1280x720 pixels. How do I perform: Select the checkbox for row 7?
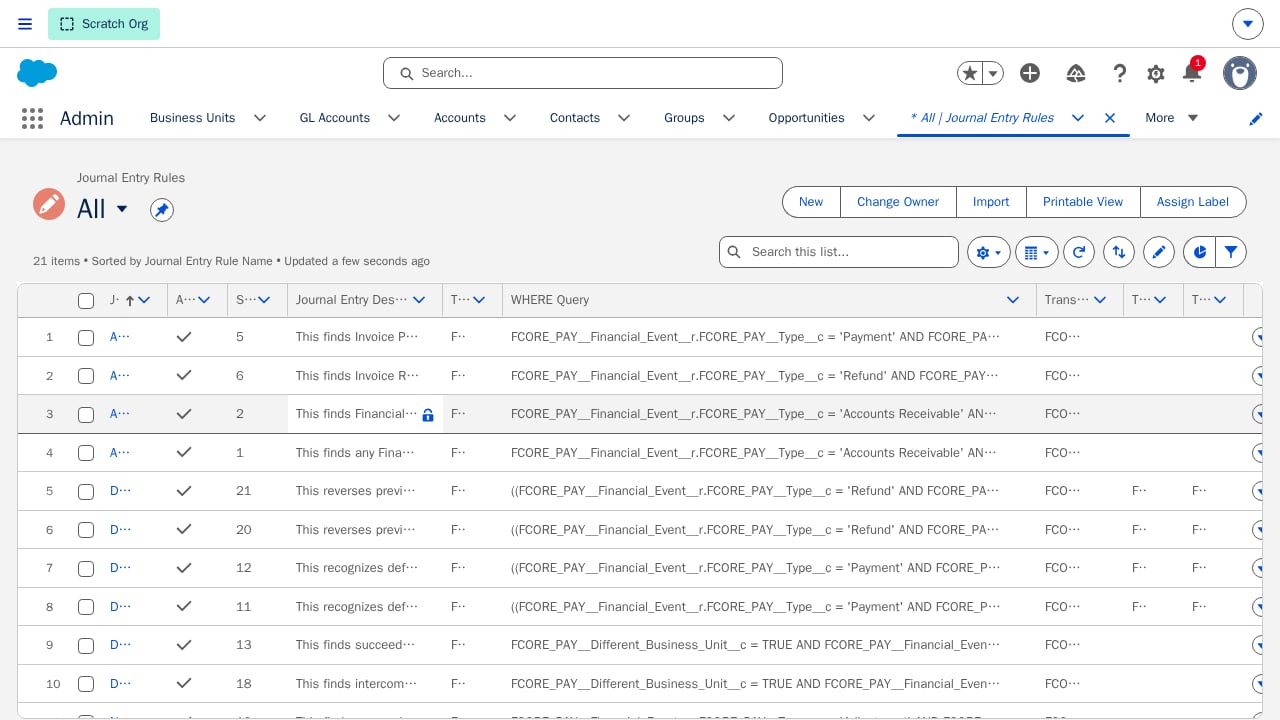pos(86,568)
